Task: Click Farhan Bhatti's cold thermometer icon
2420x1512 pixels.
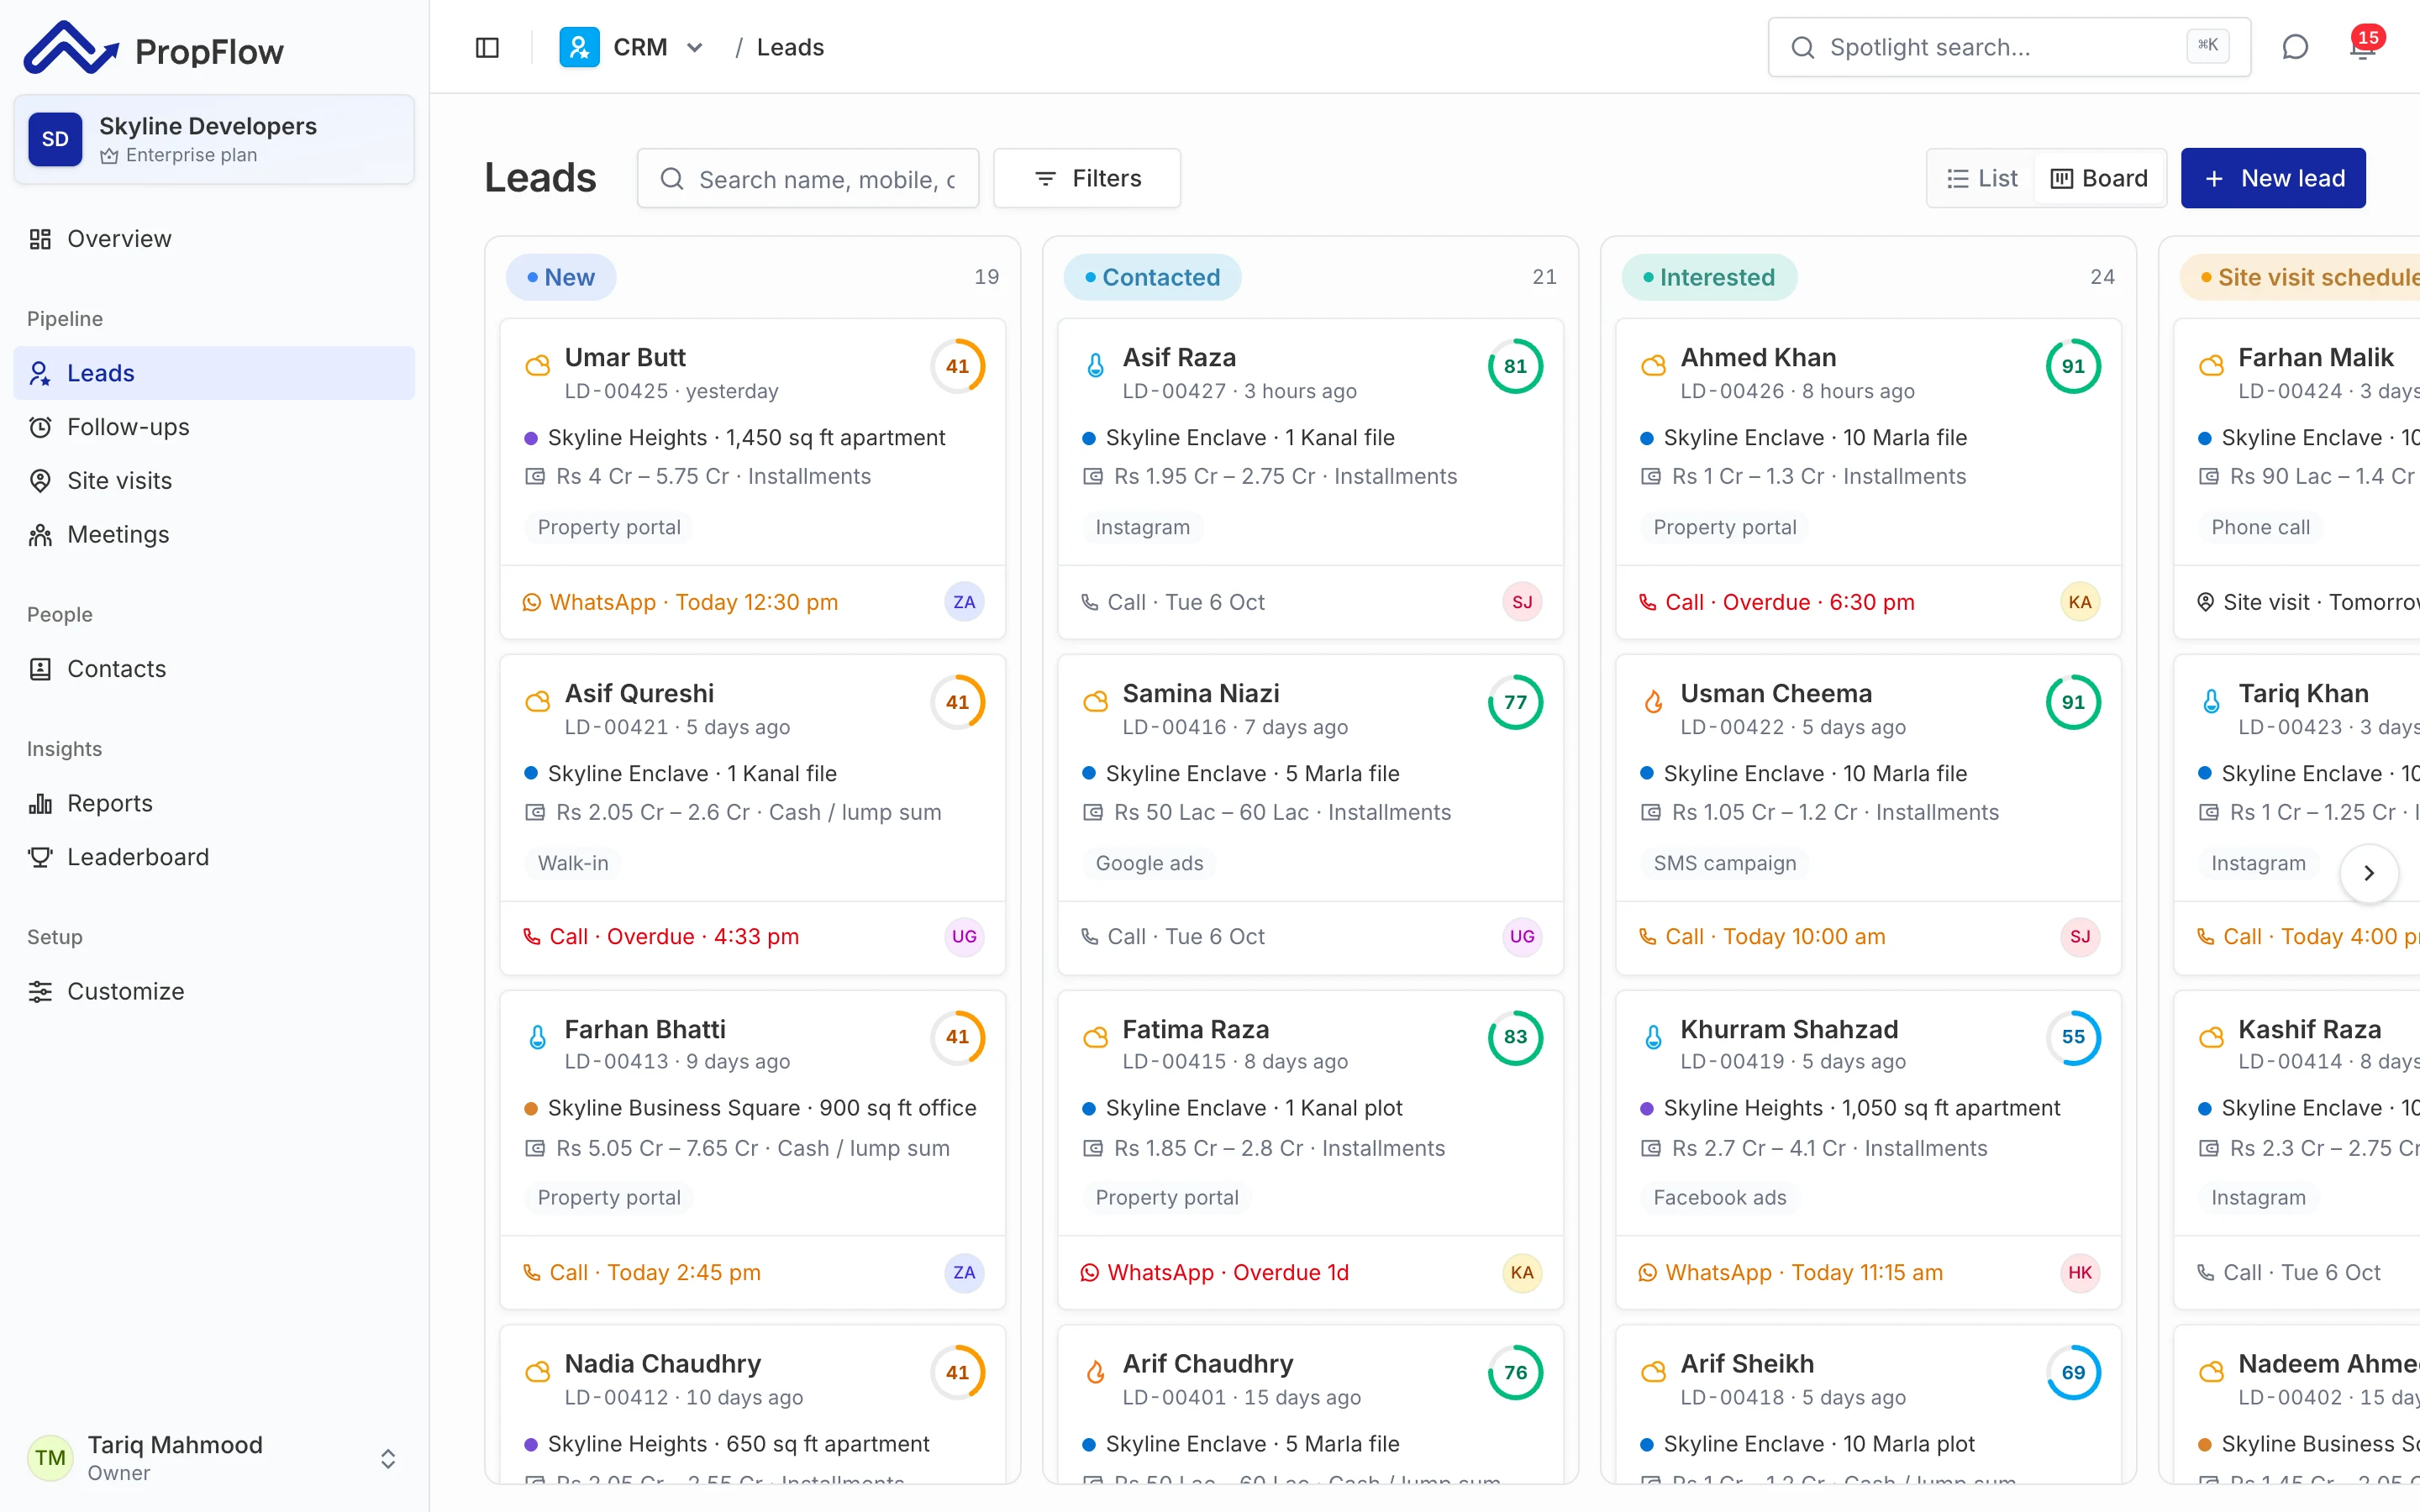Action: click(537, 1037)
